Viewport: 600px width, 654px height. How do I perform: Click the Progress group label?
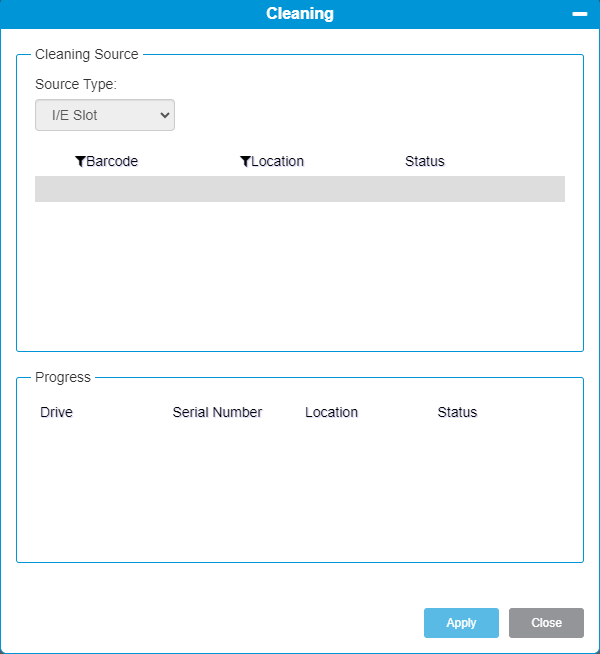63,377
